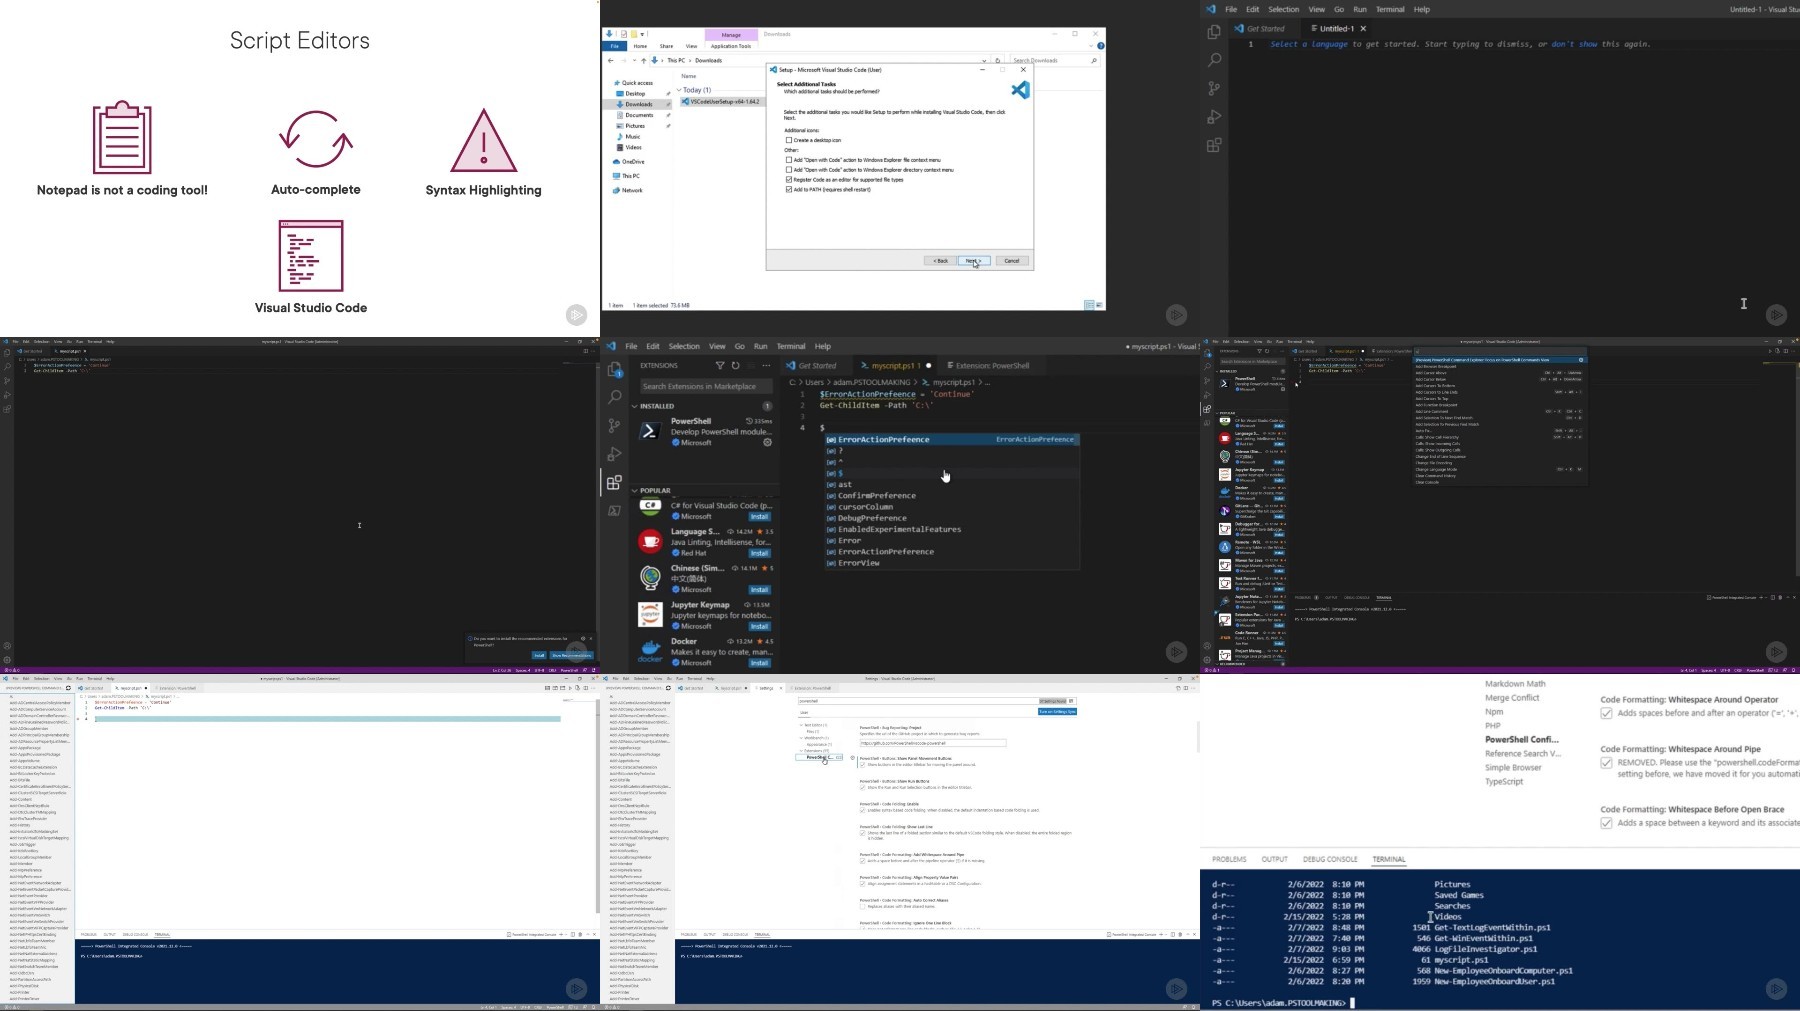Click the Back arrow in File Explorer

(x=611, y=60)
